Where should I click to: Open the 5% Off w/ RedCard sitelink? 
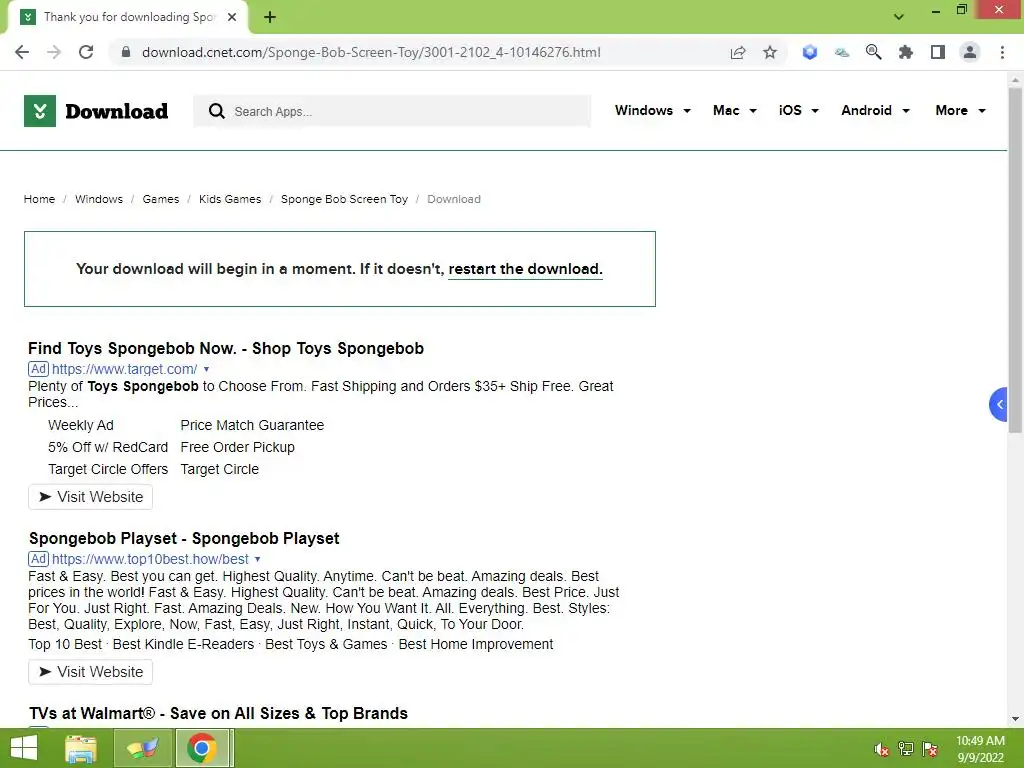pyautogui.click(x=108, y=447)
